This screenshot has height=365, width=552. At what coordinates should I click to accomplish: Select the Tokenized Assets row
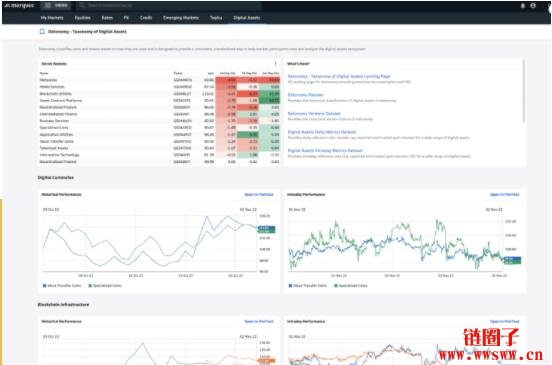159,148
